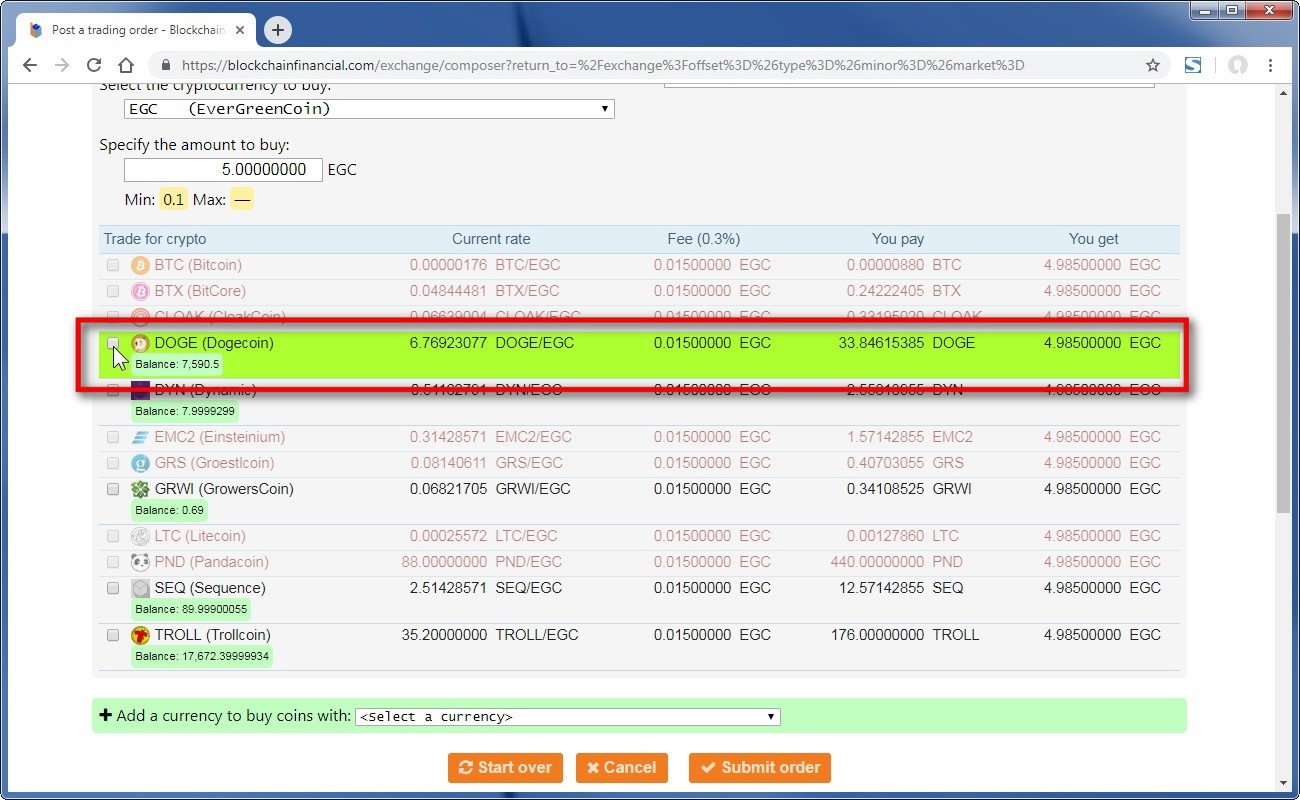Go to browser home page icon
Screen dimensions: 1300x800
126,65
